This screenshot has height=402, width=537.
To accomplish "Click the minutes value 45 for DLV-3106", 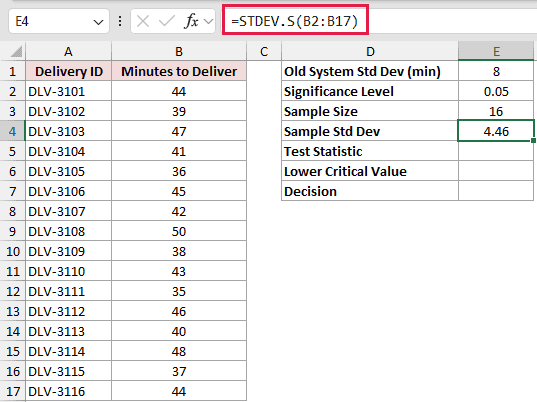I will tap(179, 191).
